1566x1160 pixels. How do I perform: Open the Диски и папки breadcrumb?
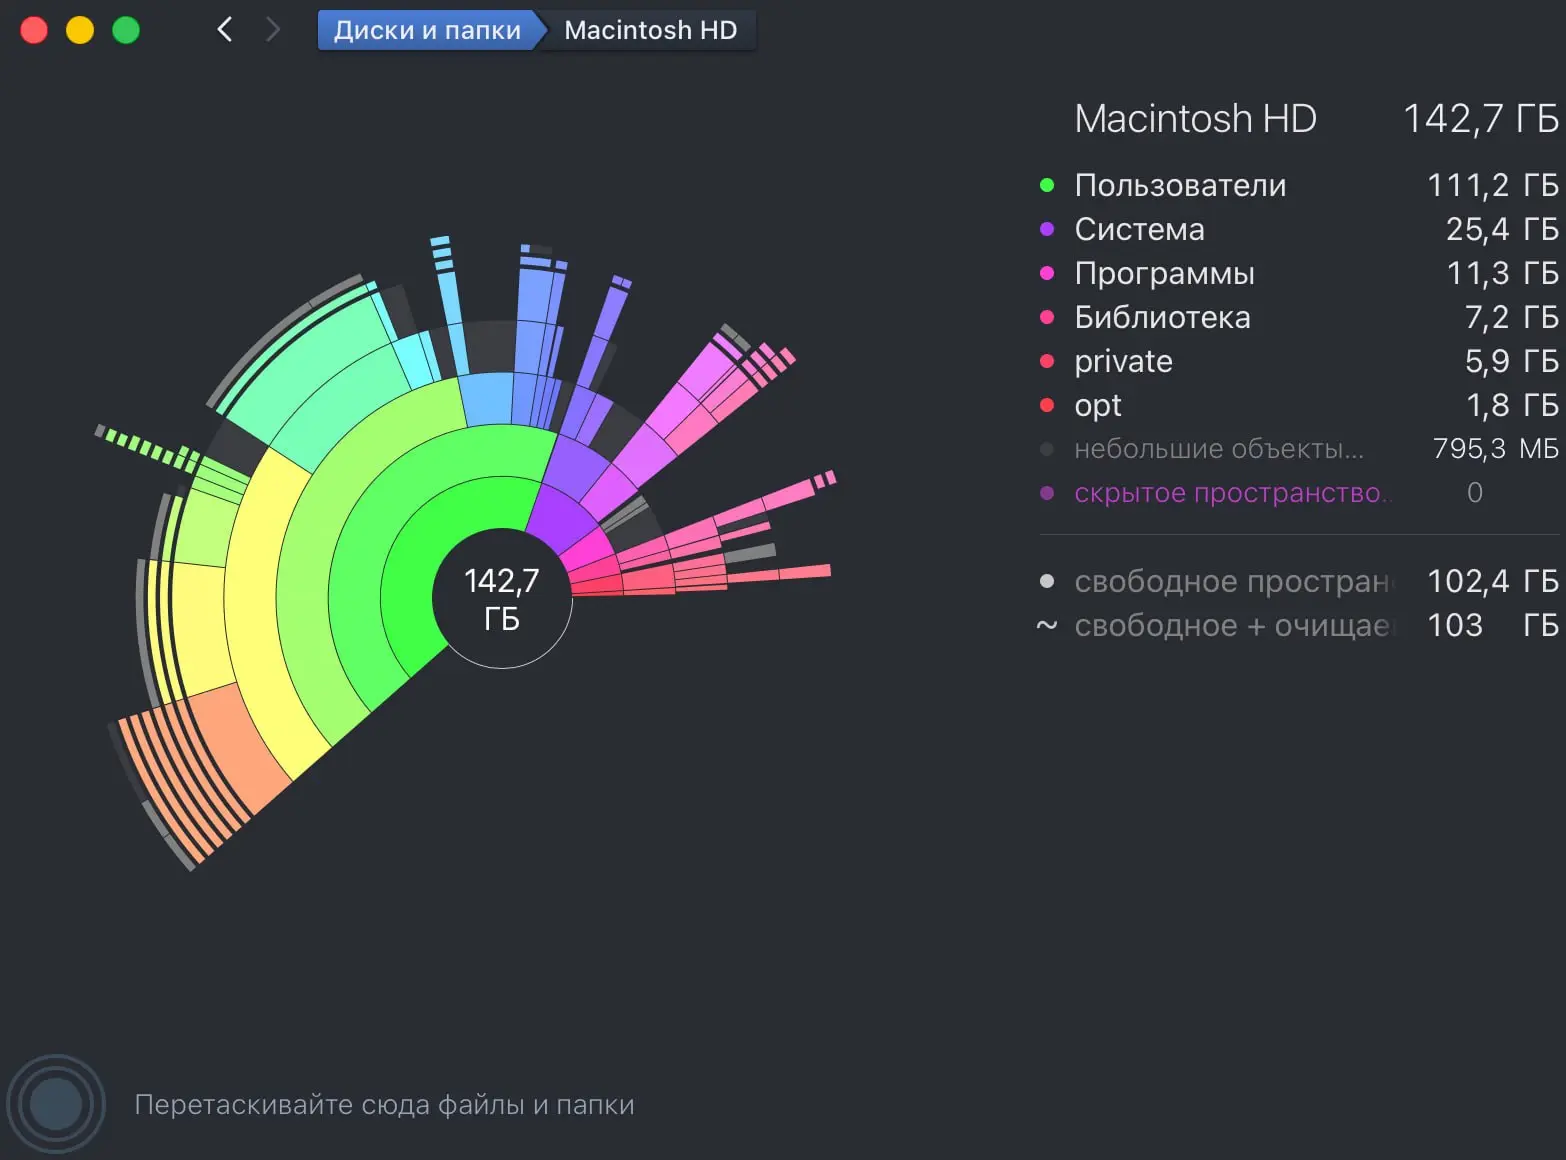click(x=427, y=30)
